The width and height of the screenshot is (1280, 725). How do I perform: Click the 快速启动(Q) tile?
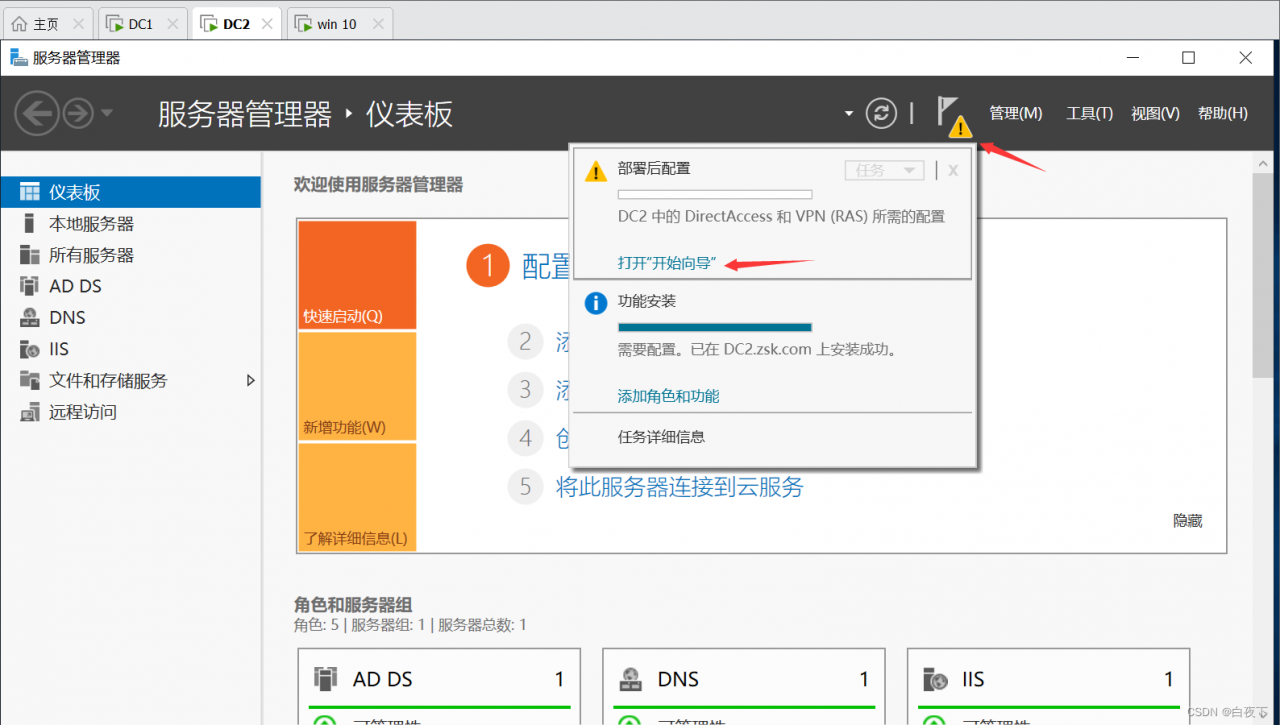[357, 275]
